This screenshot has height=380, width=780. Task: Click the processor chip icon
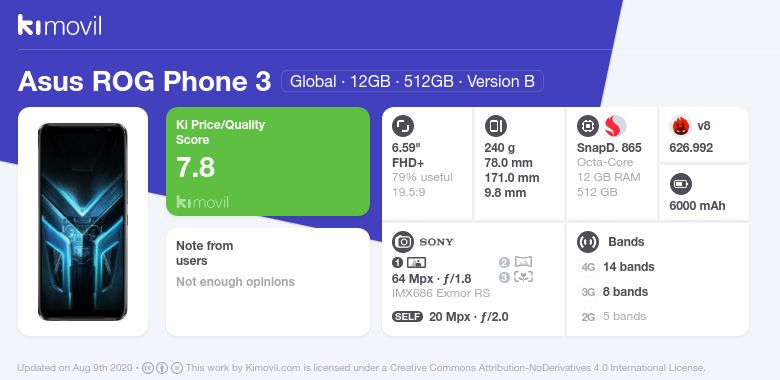point(587,126)
